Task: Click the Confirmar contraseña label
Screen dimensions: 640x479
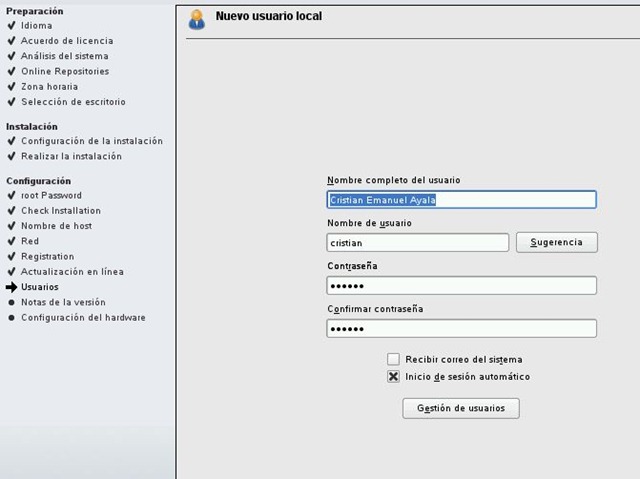Action: point(375,309)
